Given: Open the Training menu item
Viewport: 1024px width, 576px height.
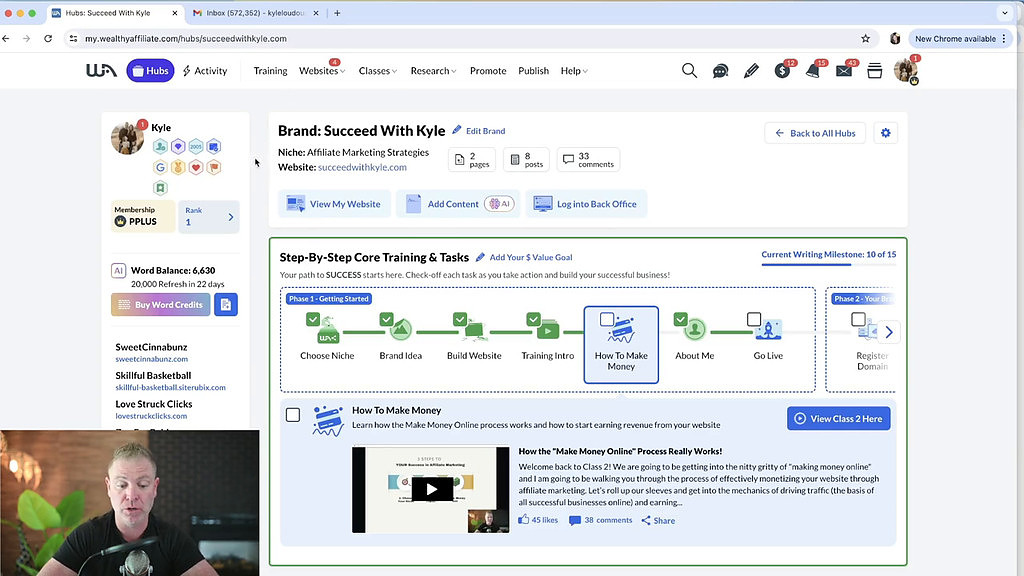Looking at the screenshot, I should point(270,71).
